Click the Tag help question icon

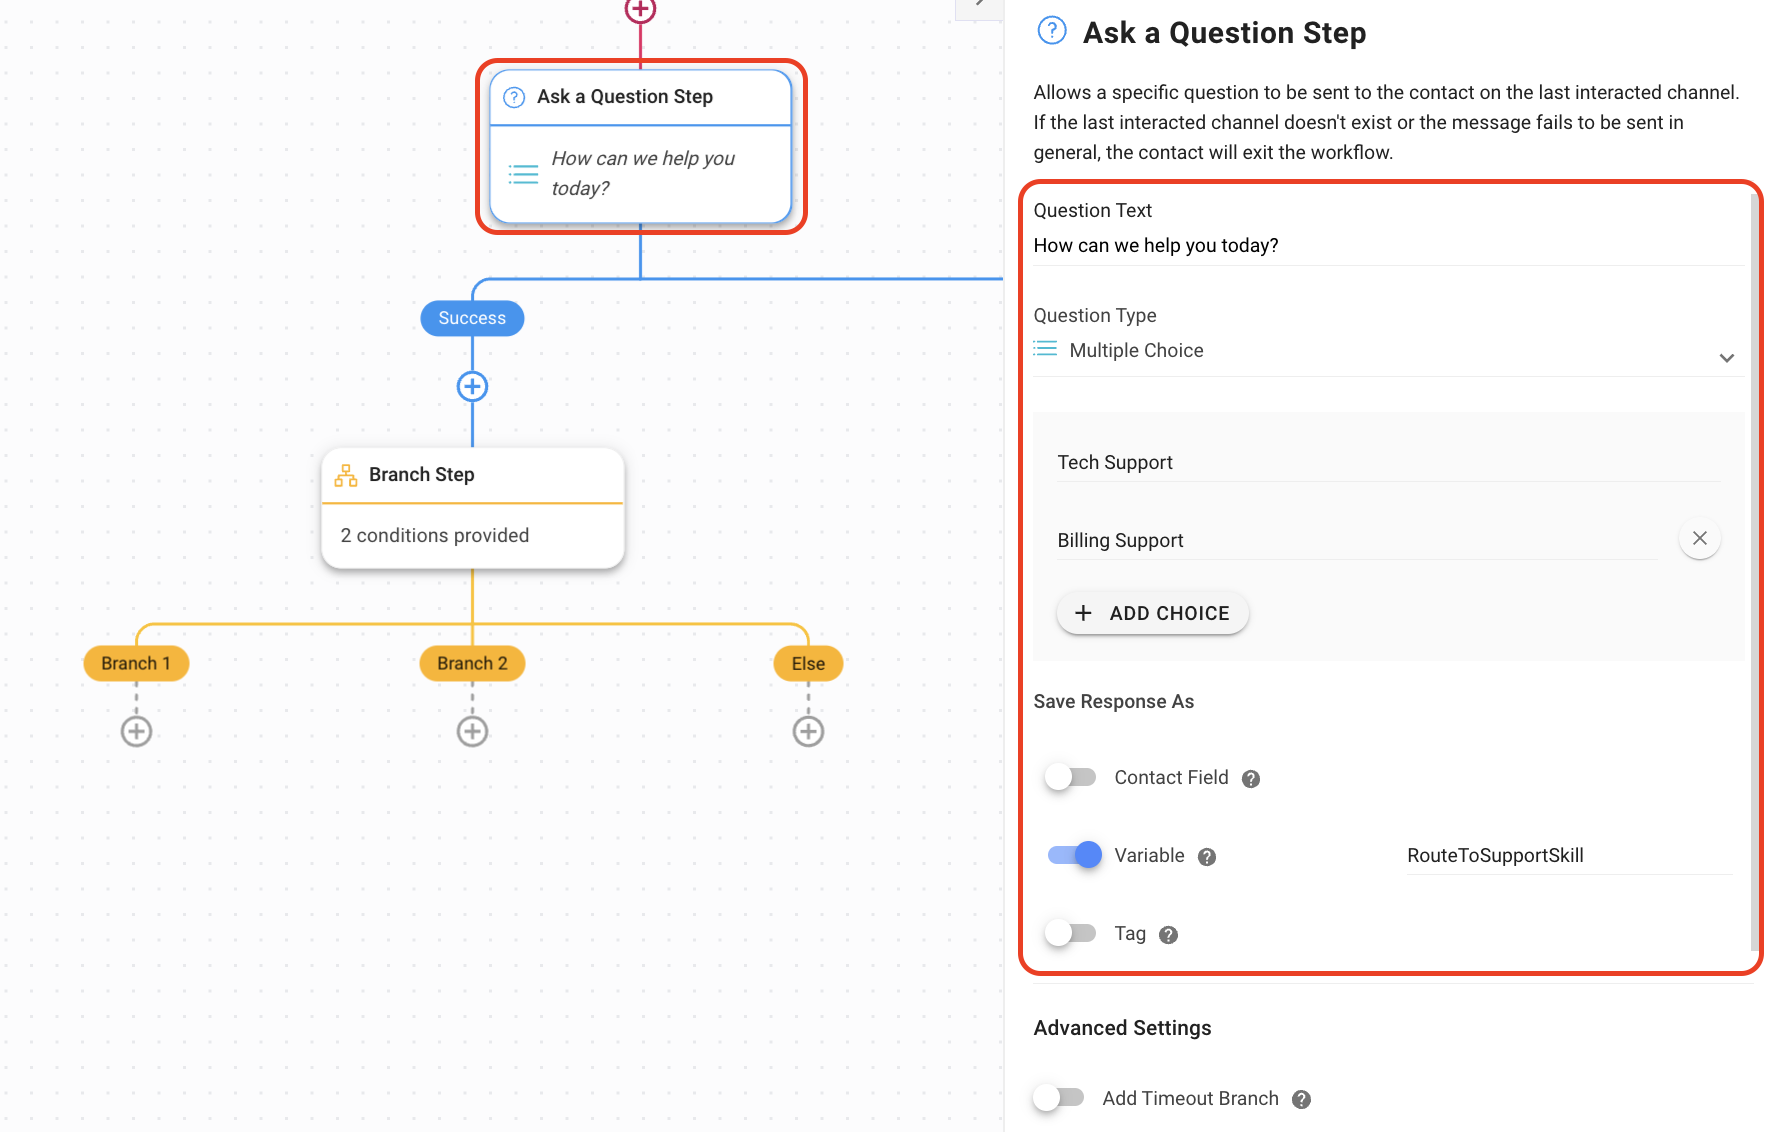[x=1168, y=935]
